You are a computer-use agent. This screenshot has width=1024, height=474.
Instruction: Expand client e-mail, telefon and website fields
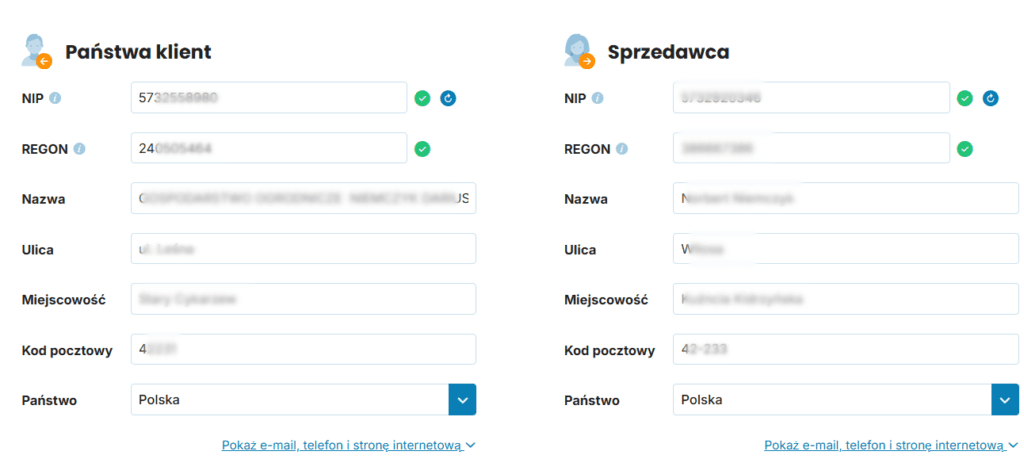click(x=348, y=446)
